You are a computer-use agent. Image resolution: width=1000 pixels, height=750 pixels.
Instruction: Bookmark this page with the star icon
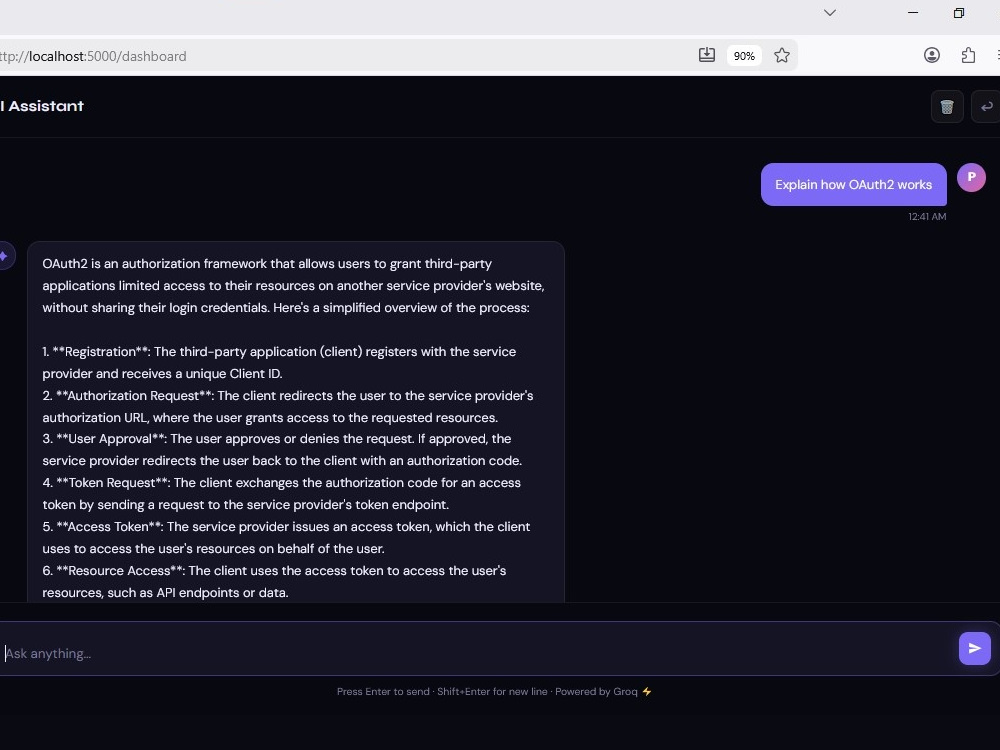[x=782, y=55]
